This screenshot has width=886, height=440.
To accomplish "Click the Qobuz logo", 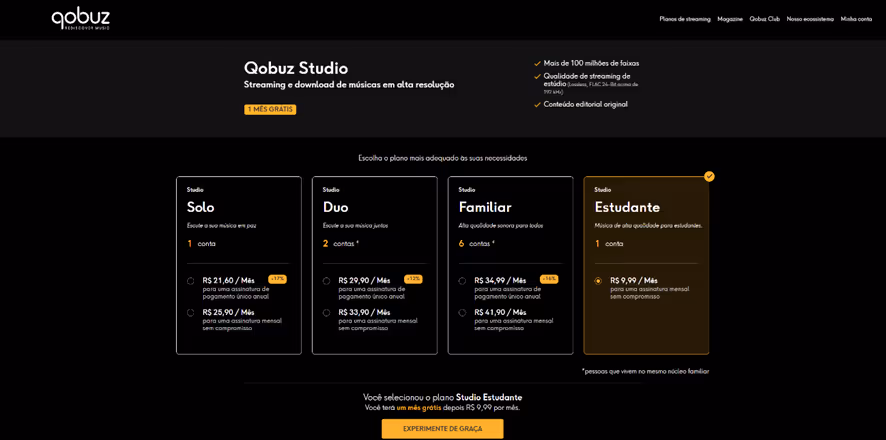I will (x=81, y=19).
